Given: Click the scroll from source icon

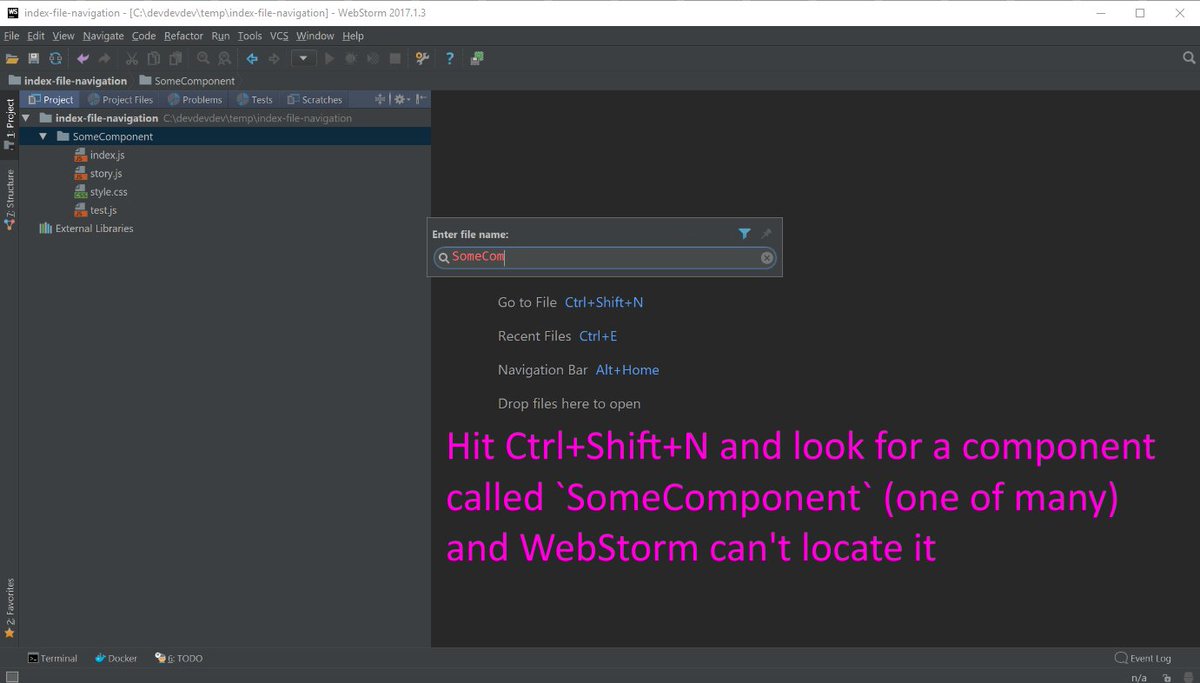Looking at the screenshot, I should (380, 99).
